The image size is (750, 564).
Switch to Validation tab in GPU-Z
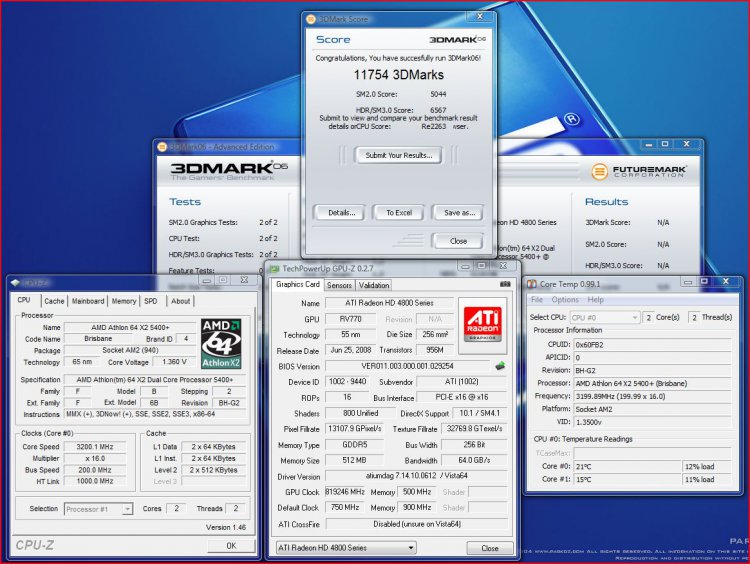[374, 285]
